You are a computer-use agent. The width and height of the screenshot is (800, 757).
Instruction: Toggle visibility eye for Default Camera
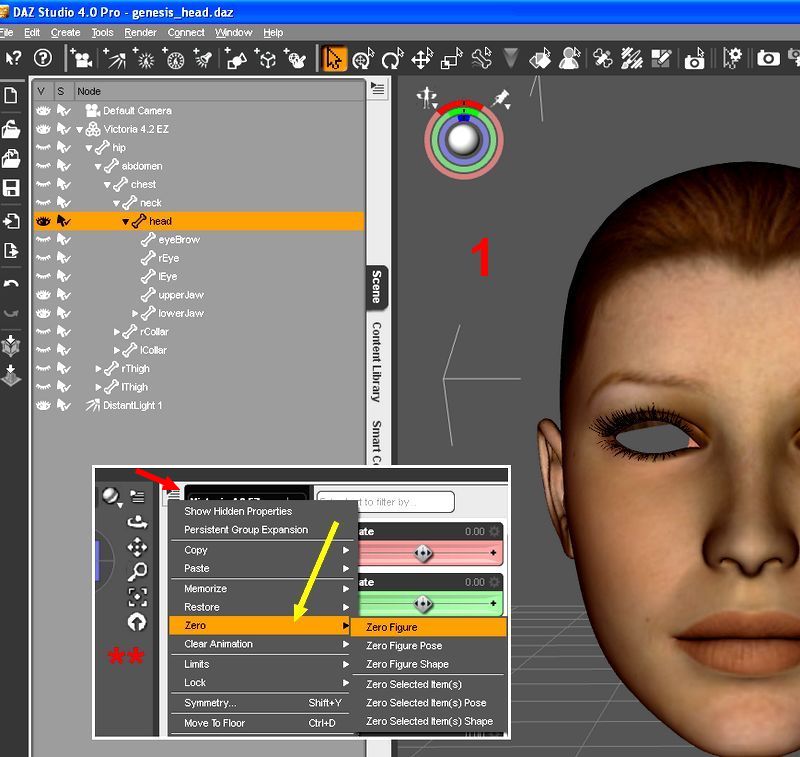43,111
